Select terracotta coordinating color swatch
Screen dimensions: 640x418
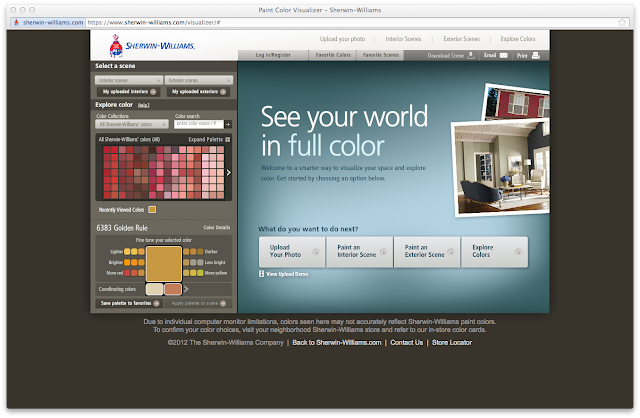pyautogui.click(x=173, y=289)
